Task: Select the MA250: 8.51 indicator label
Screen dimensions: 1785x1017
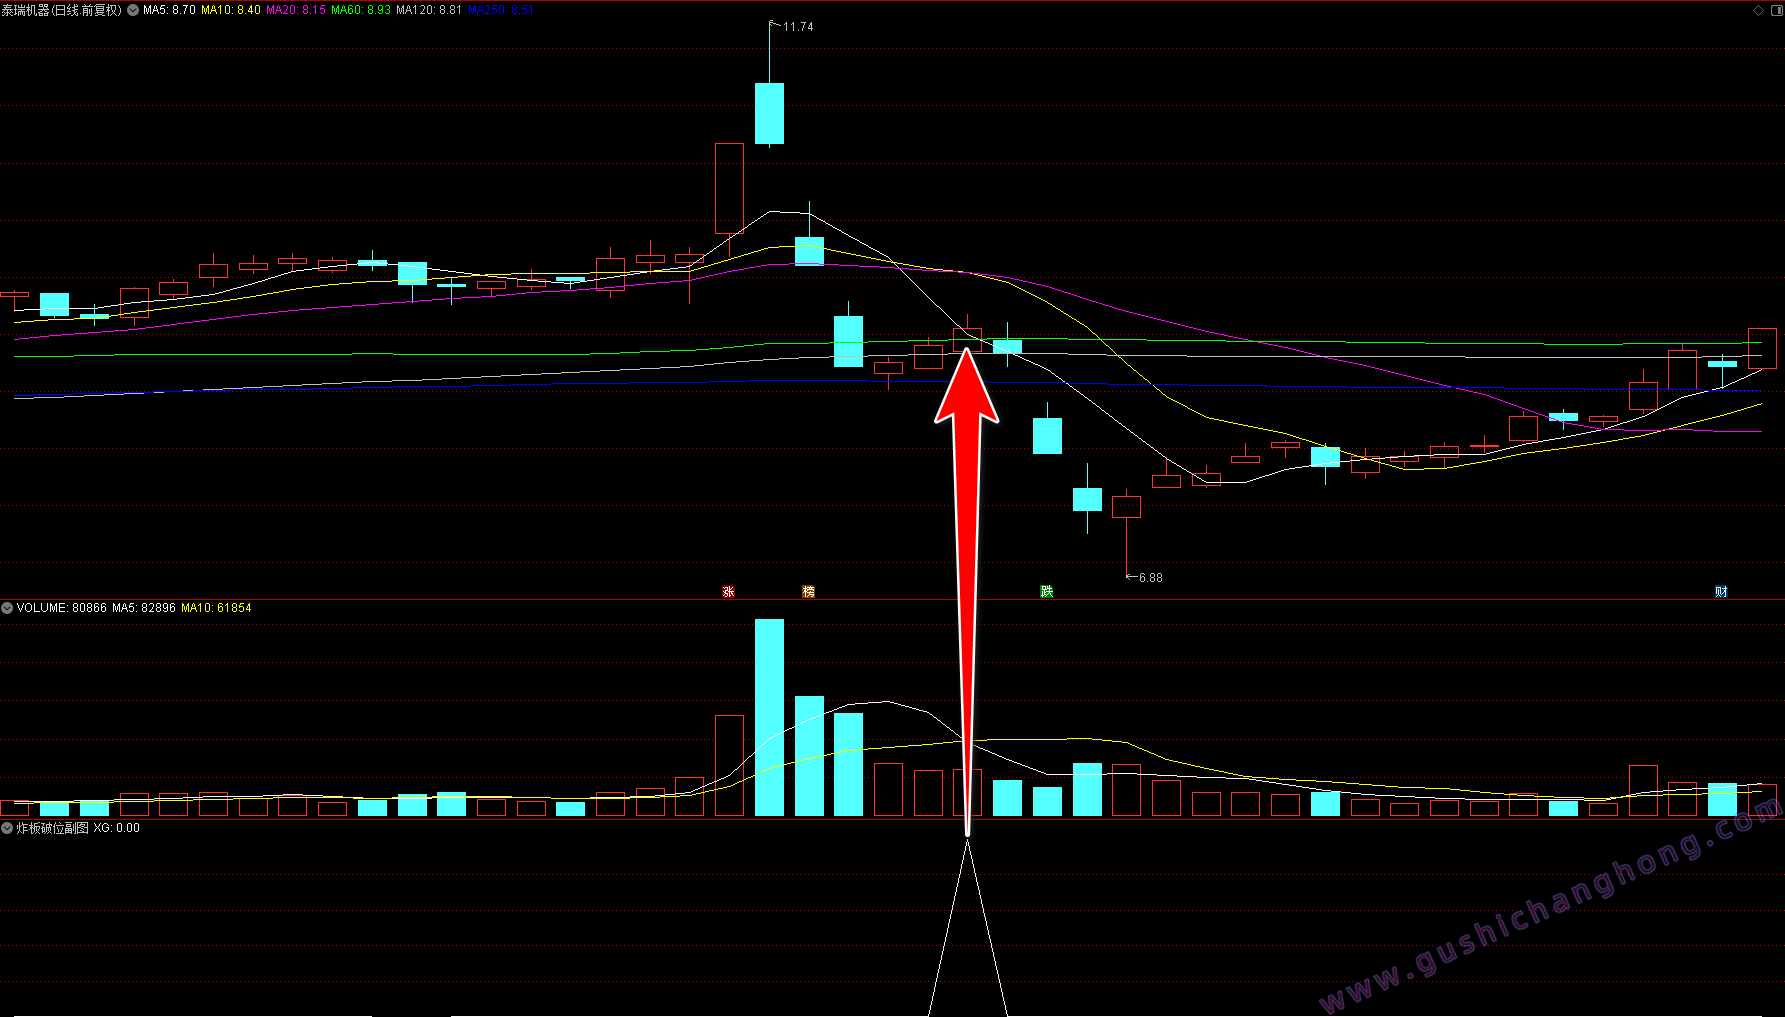Action: (500, 10)
